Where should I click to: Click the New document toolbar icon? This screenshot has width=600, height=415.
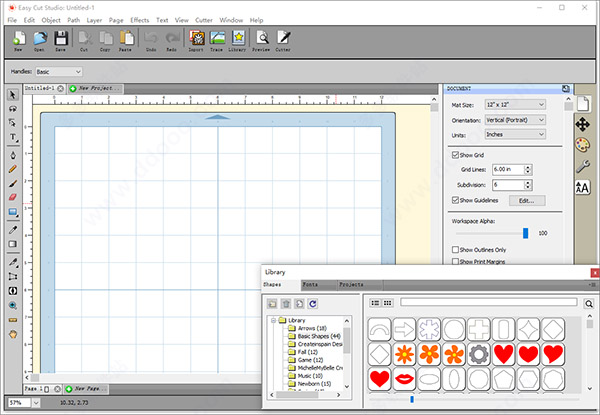pyautogui.click(x=18, y=41)
